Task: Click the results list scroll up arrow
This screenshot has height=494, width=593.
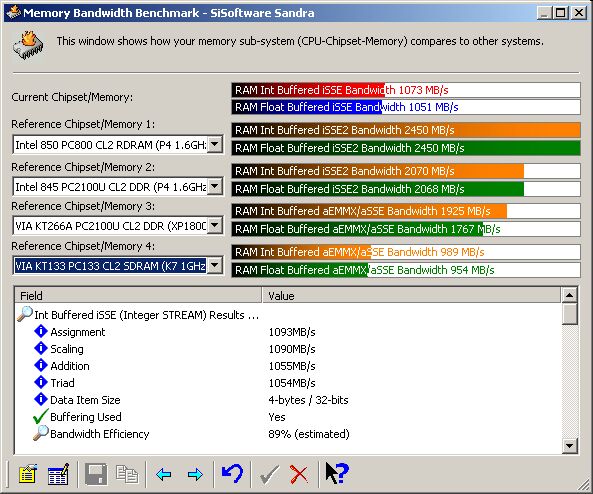Action: tap(570, 295)
